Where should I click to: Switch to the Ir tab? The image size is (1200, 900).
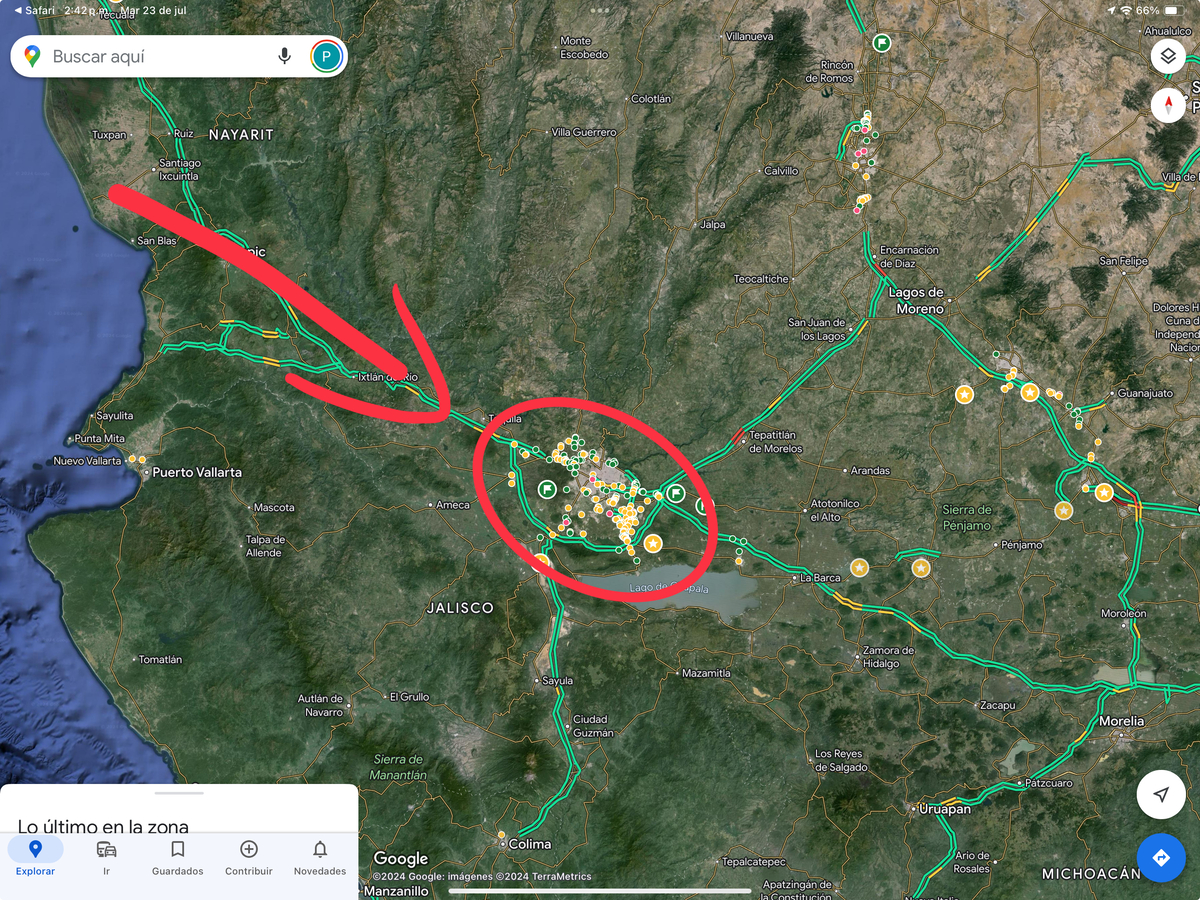tap(106, 857)
